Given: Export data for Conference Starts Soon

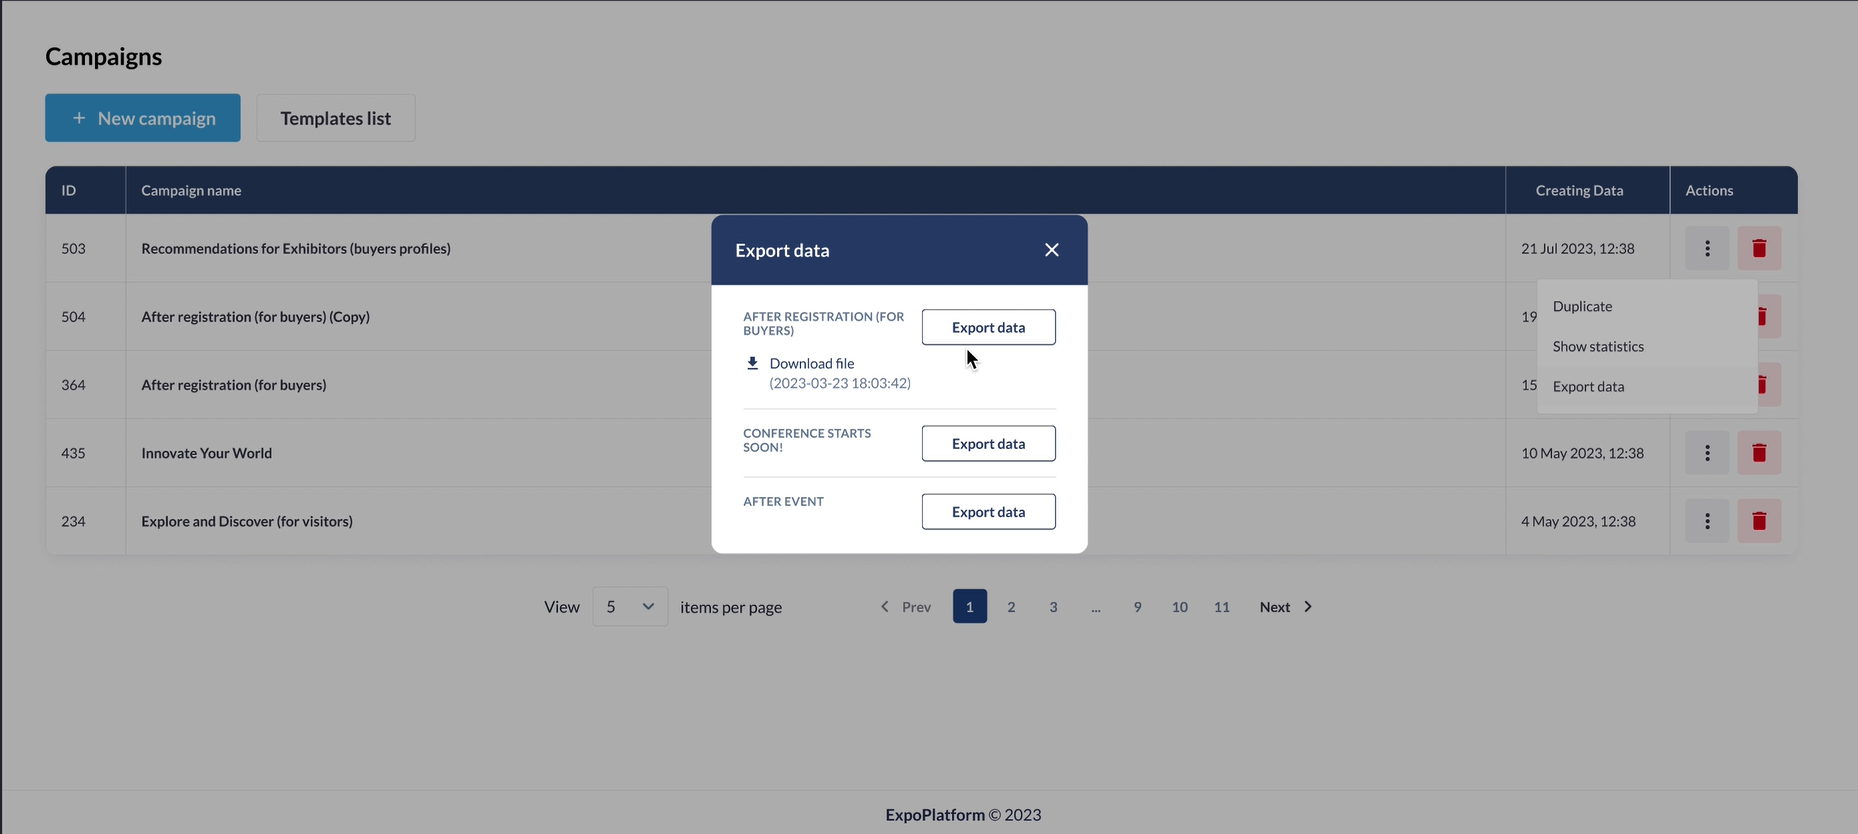Looking at the screenshot, I should (988, 443).
